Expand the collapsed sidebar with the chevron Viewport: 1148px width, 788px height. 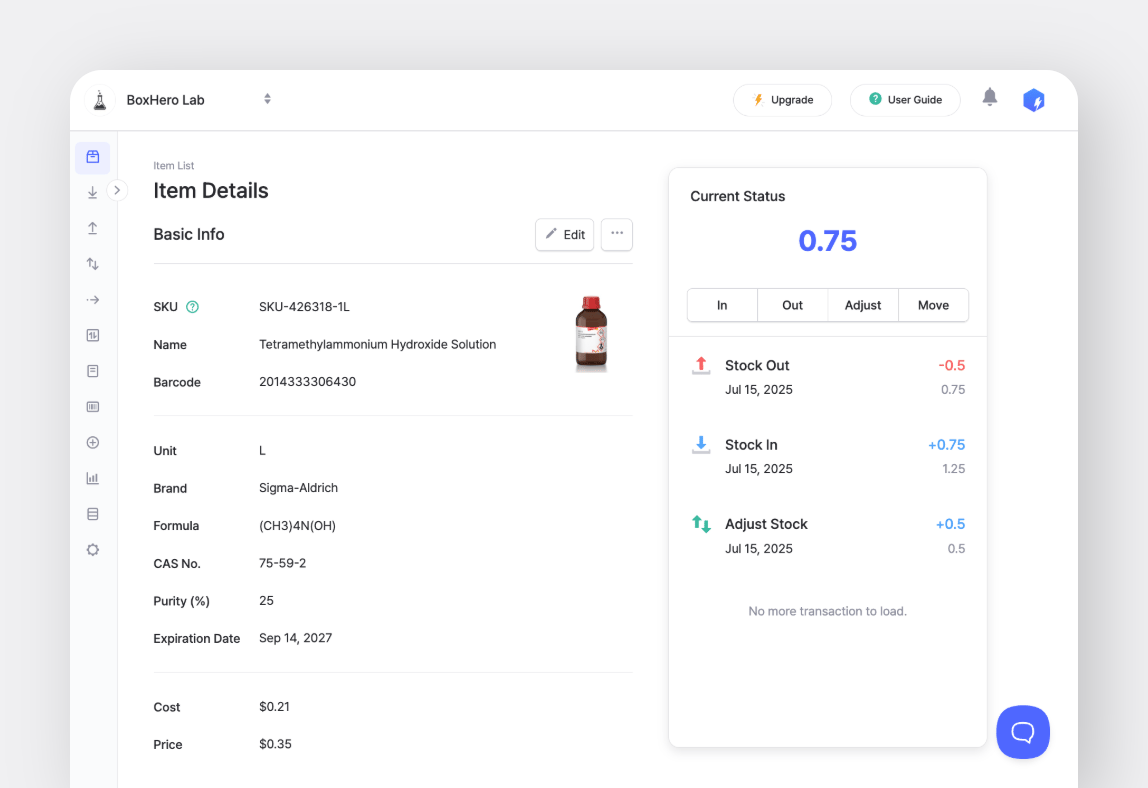(117, 189)
